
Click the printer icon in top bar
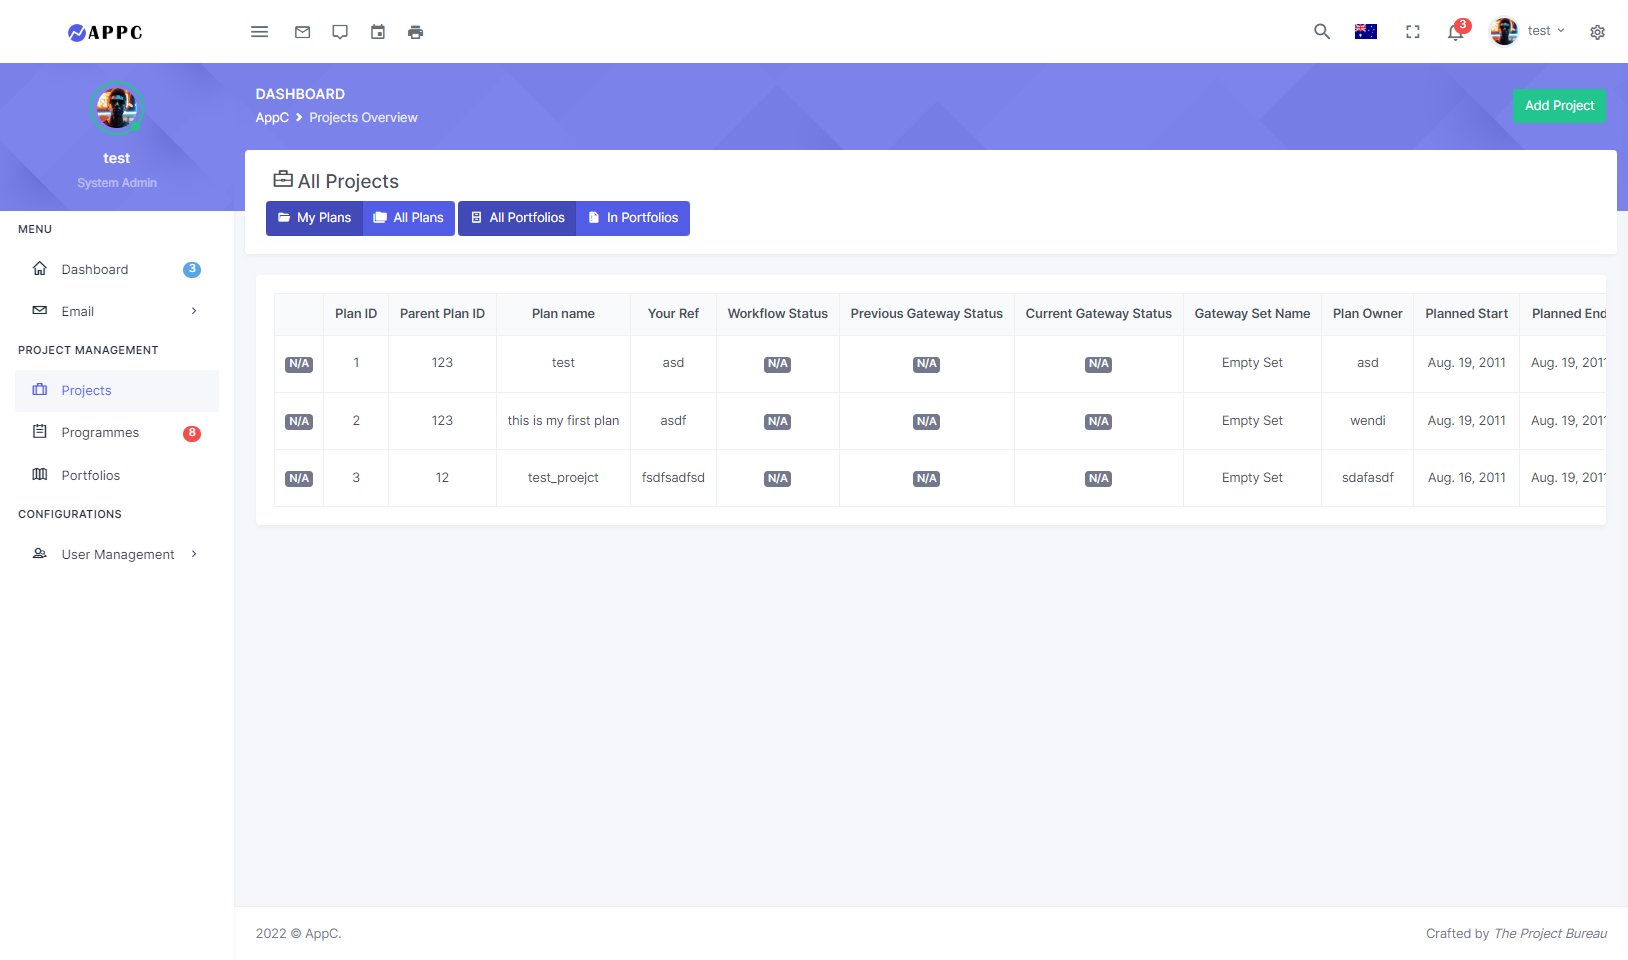click(415, 32)
